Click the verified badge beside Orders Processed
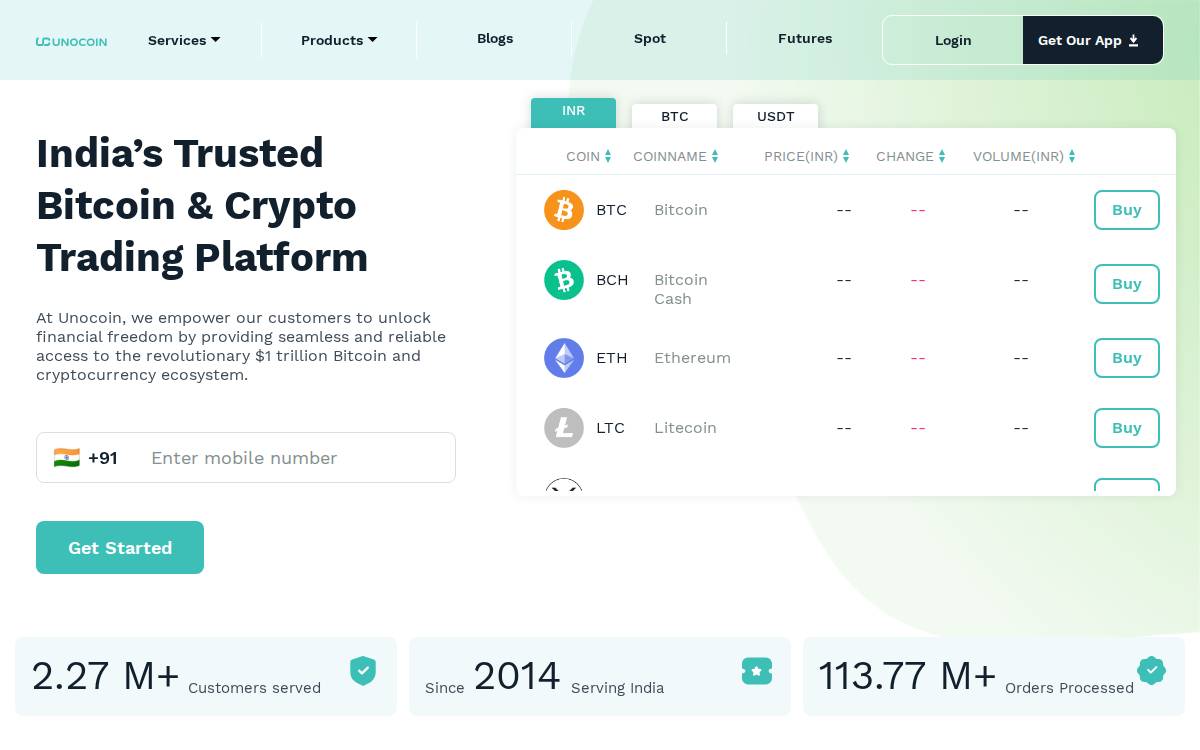This screenshot has height=750, width=1200. pos(1152,670)
